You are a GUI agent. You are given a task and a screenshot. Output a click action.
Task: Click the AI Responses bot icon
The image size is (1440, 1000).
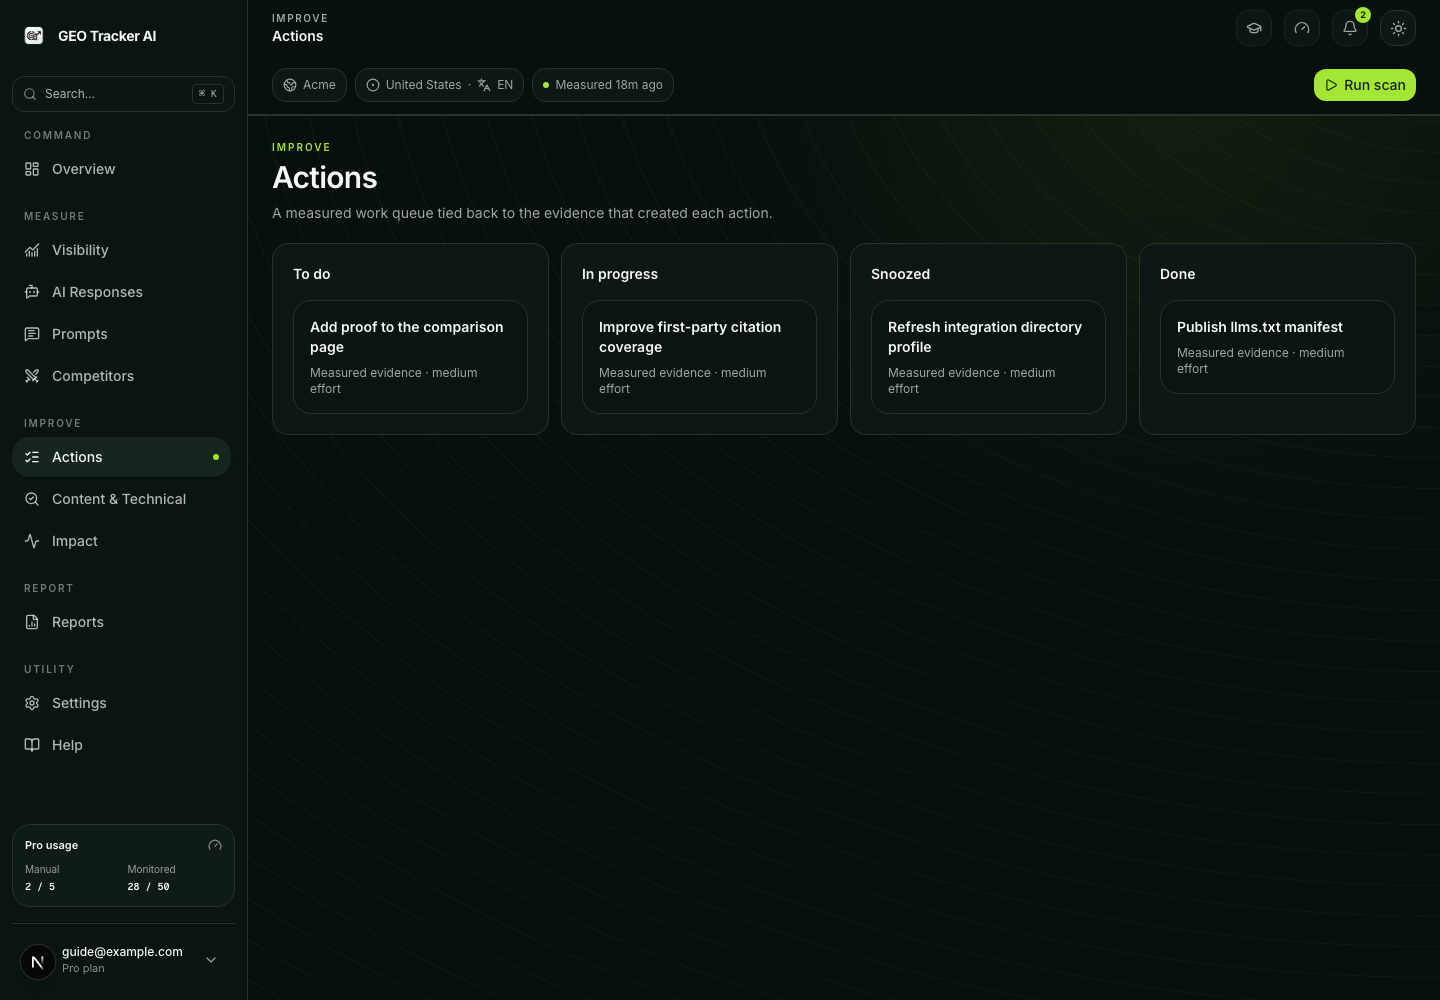pyautogui.click(x=32, y=292)
